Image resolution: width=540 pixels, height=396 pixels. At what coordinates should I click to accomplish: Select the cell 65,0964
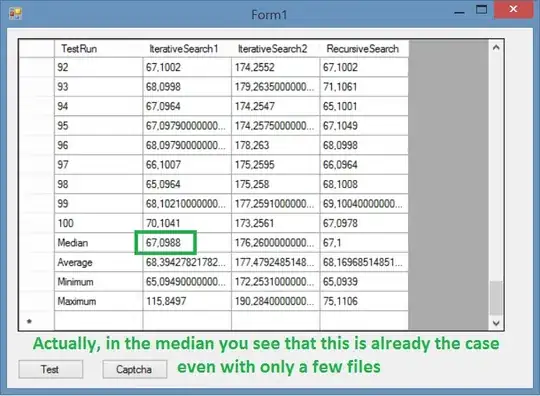pyautogui.click(x=187, y=184)
